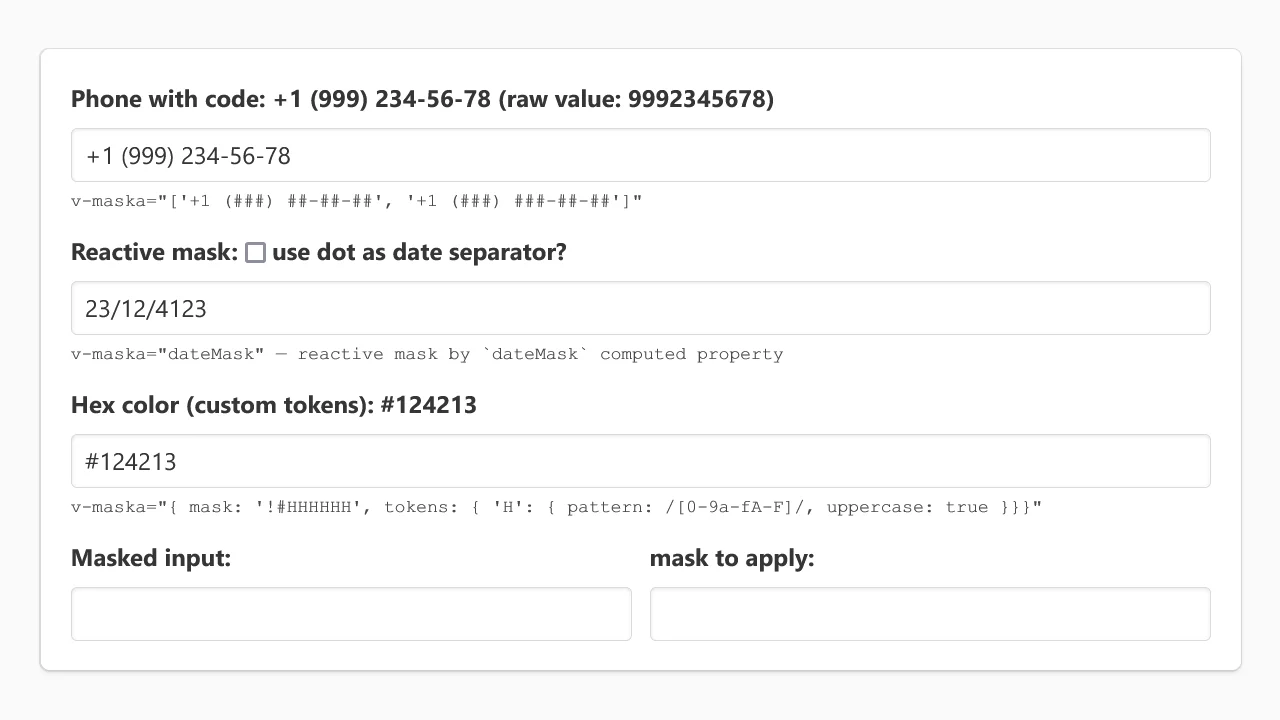Screen dimensions: 1280x720
Task: Click the phone v-maska code snippet
Action: click(x=356, y=201)
